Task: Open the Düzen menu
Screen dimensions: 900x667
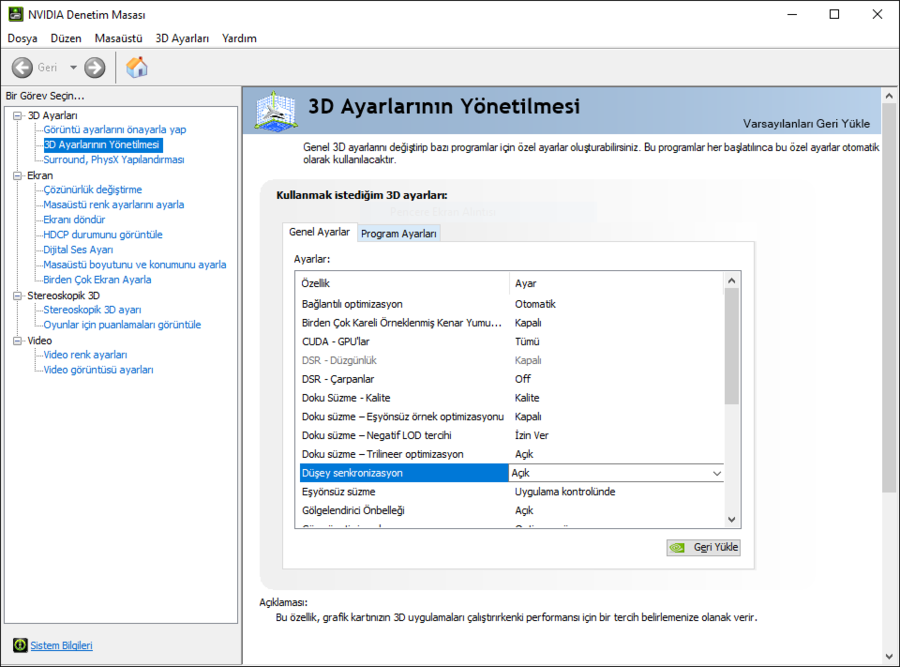Action: point(66,38)
